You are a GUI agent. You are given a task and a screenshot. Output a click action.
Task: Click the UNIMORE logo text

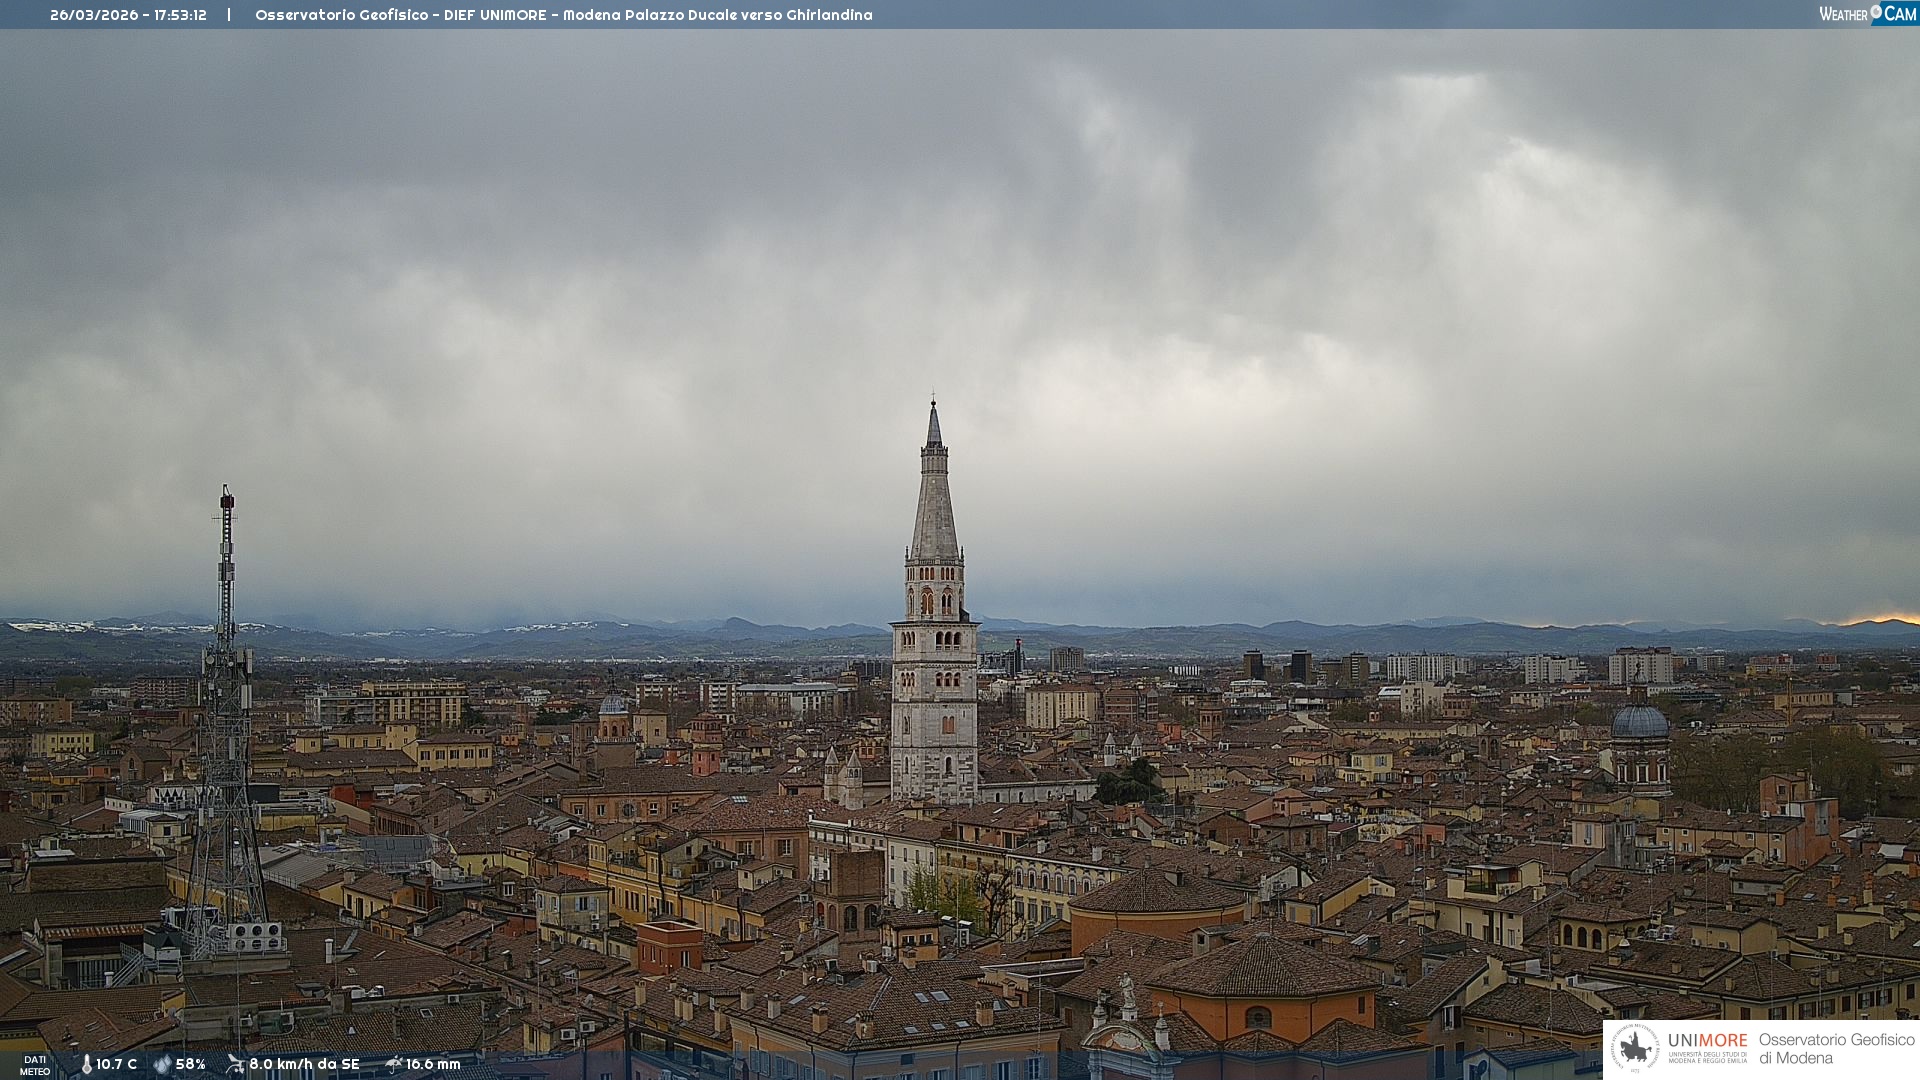pos(1707,1041)
